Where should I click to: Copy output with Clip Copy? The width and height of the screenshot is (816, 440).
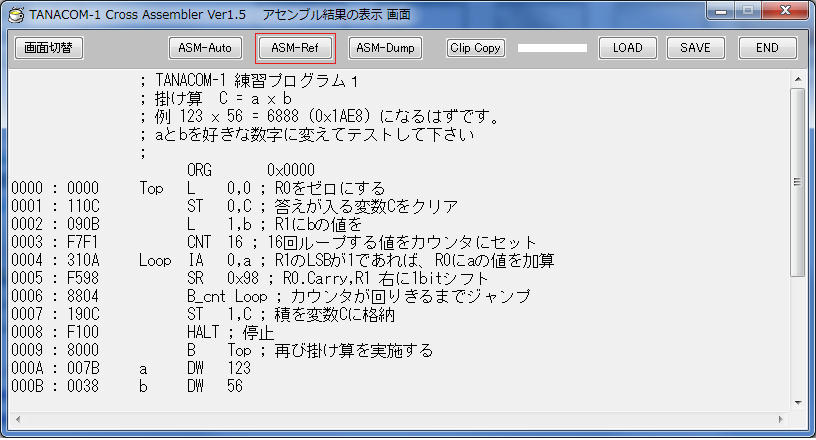tap(475, 48)
